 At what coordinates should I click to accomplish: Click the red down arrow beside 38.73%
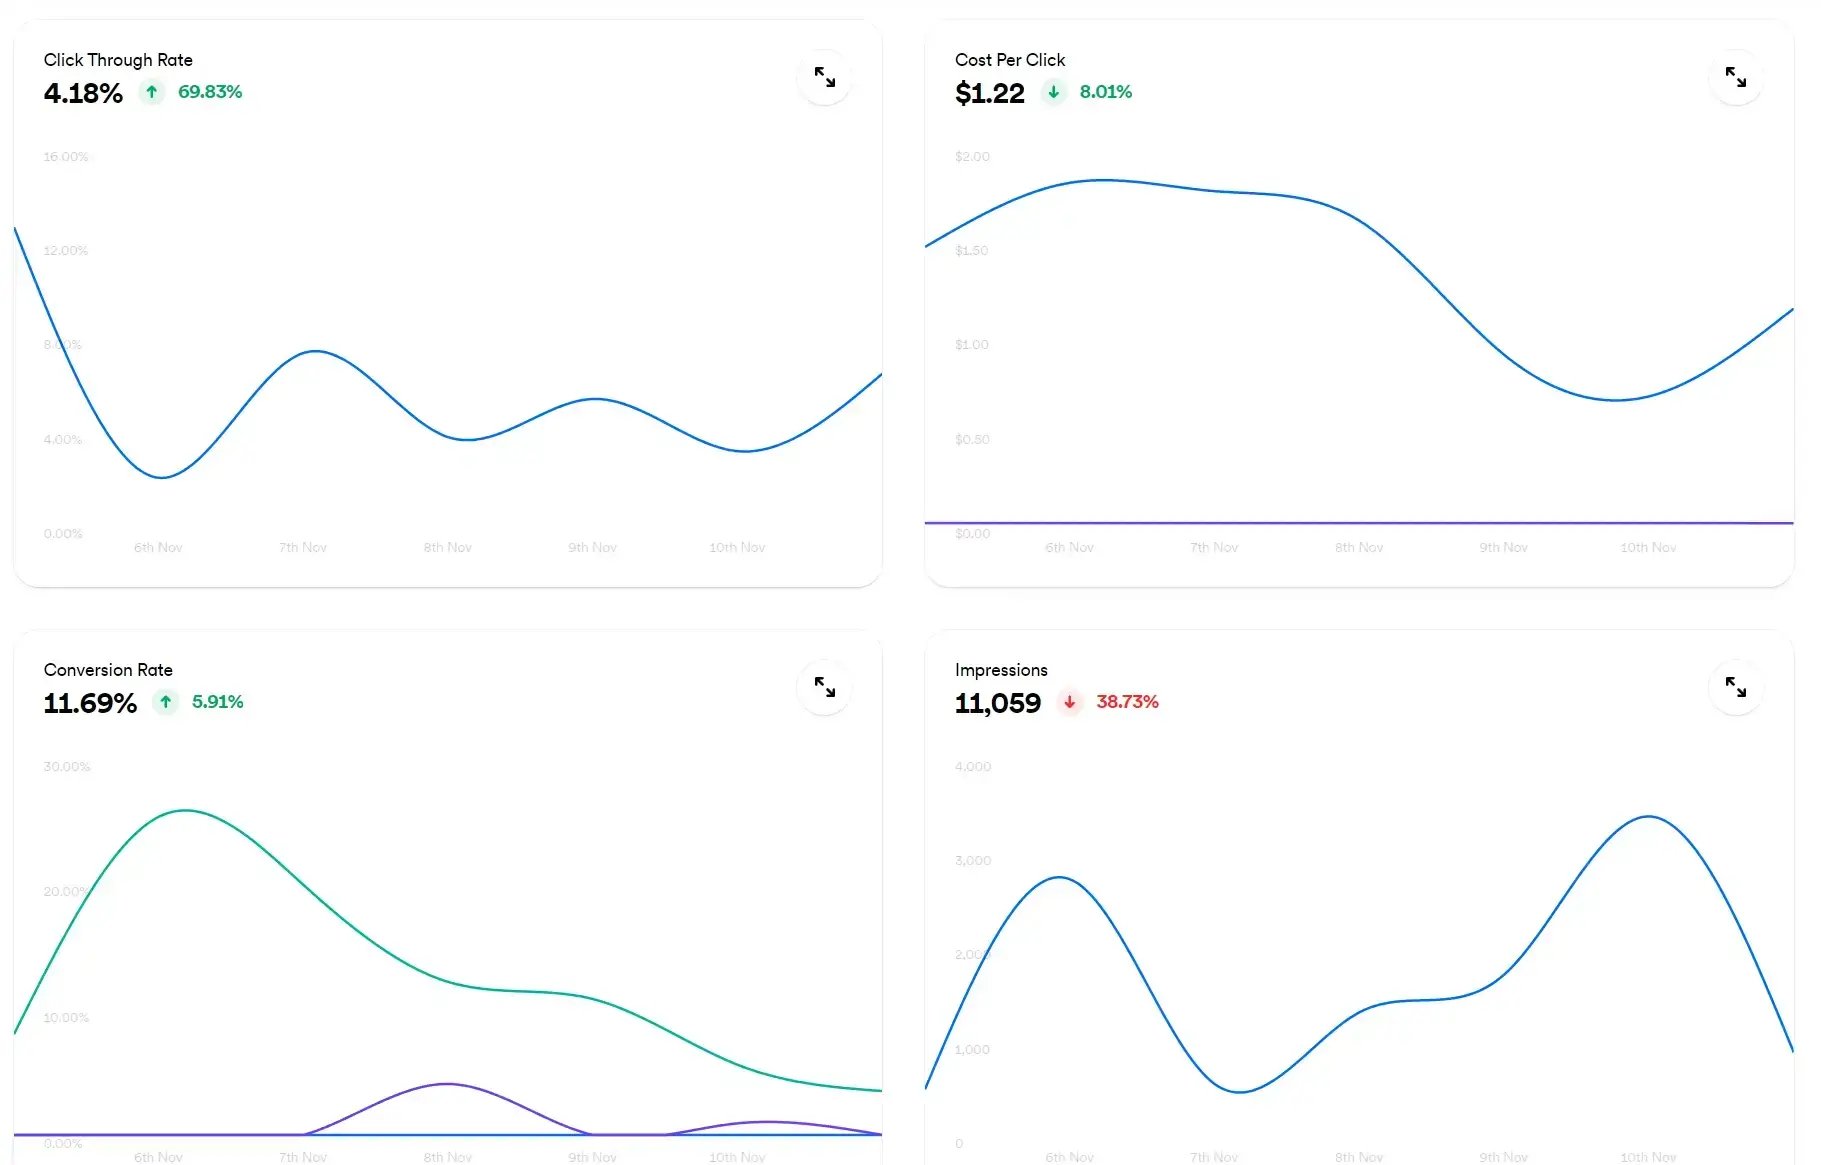1070,702
